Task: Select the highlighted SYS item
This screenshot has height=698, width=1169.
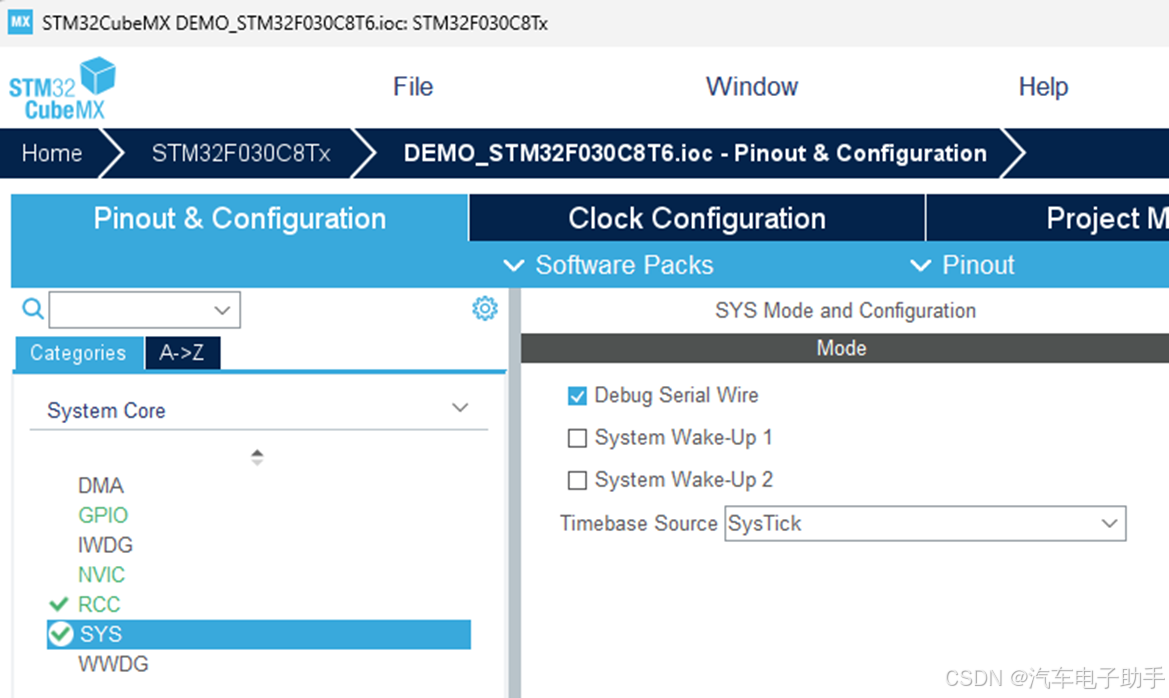Action: pyautogui.click(x=259, y=634)
